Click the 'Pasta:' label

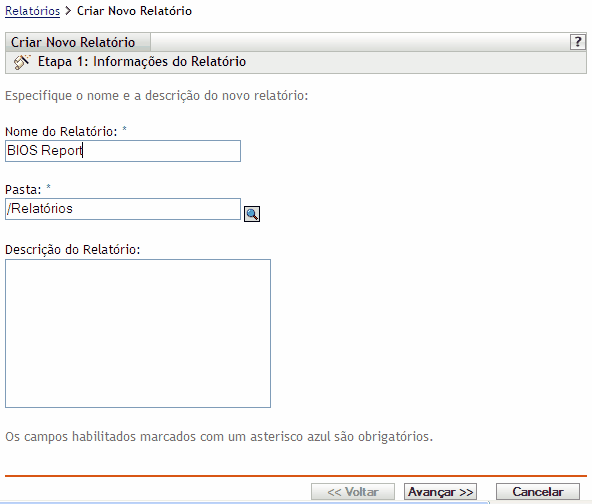[x=23, y=190]
